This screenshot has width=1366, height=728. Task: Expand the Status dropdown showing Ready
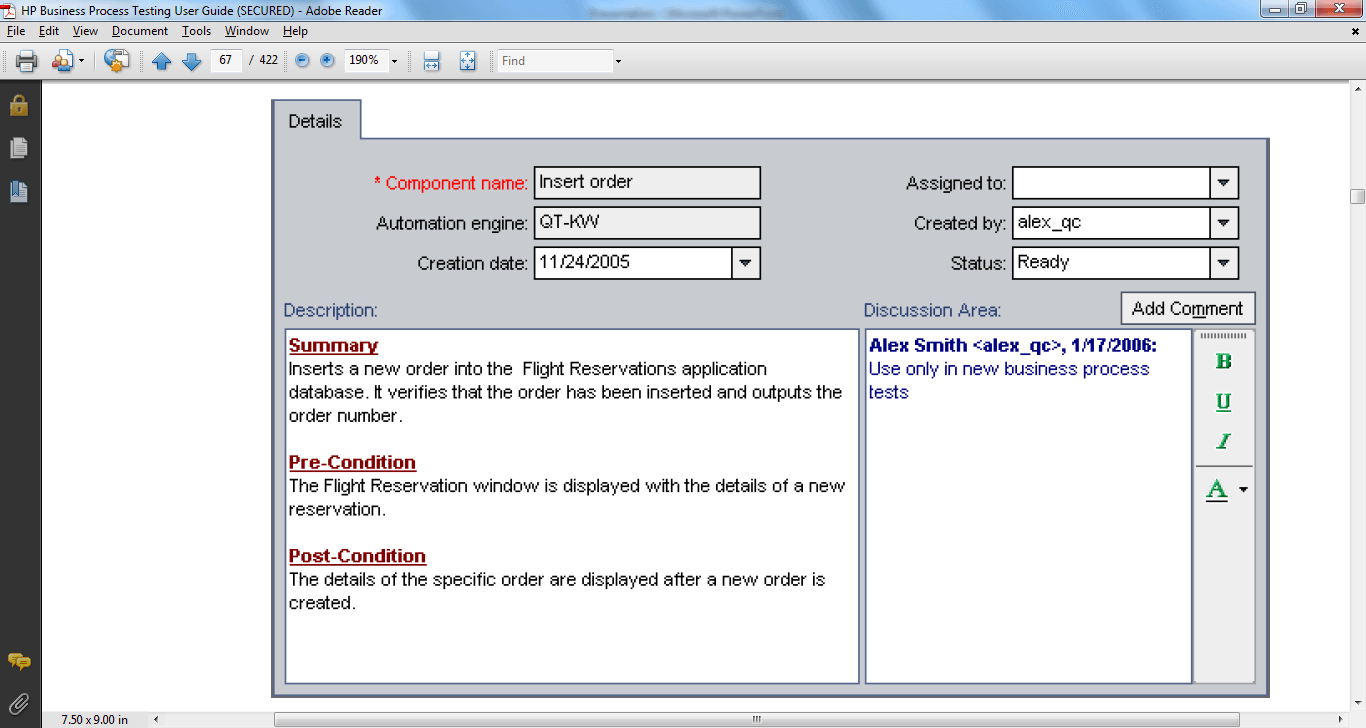tap(1224, 263)
